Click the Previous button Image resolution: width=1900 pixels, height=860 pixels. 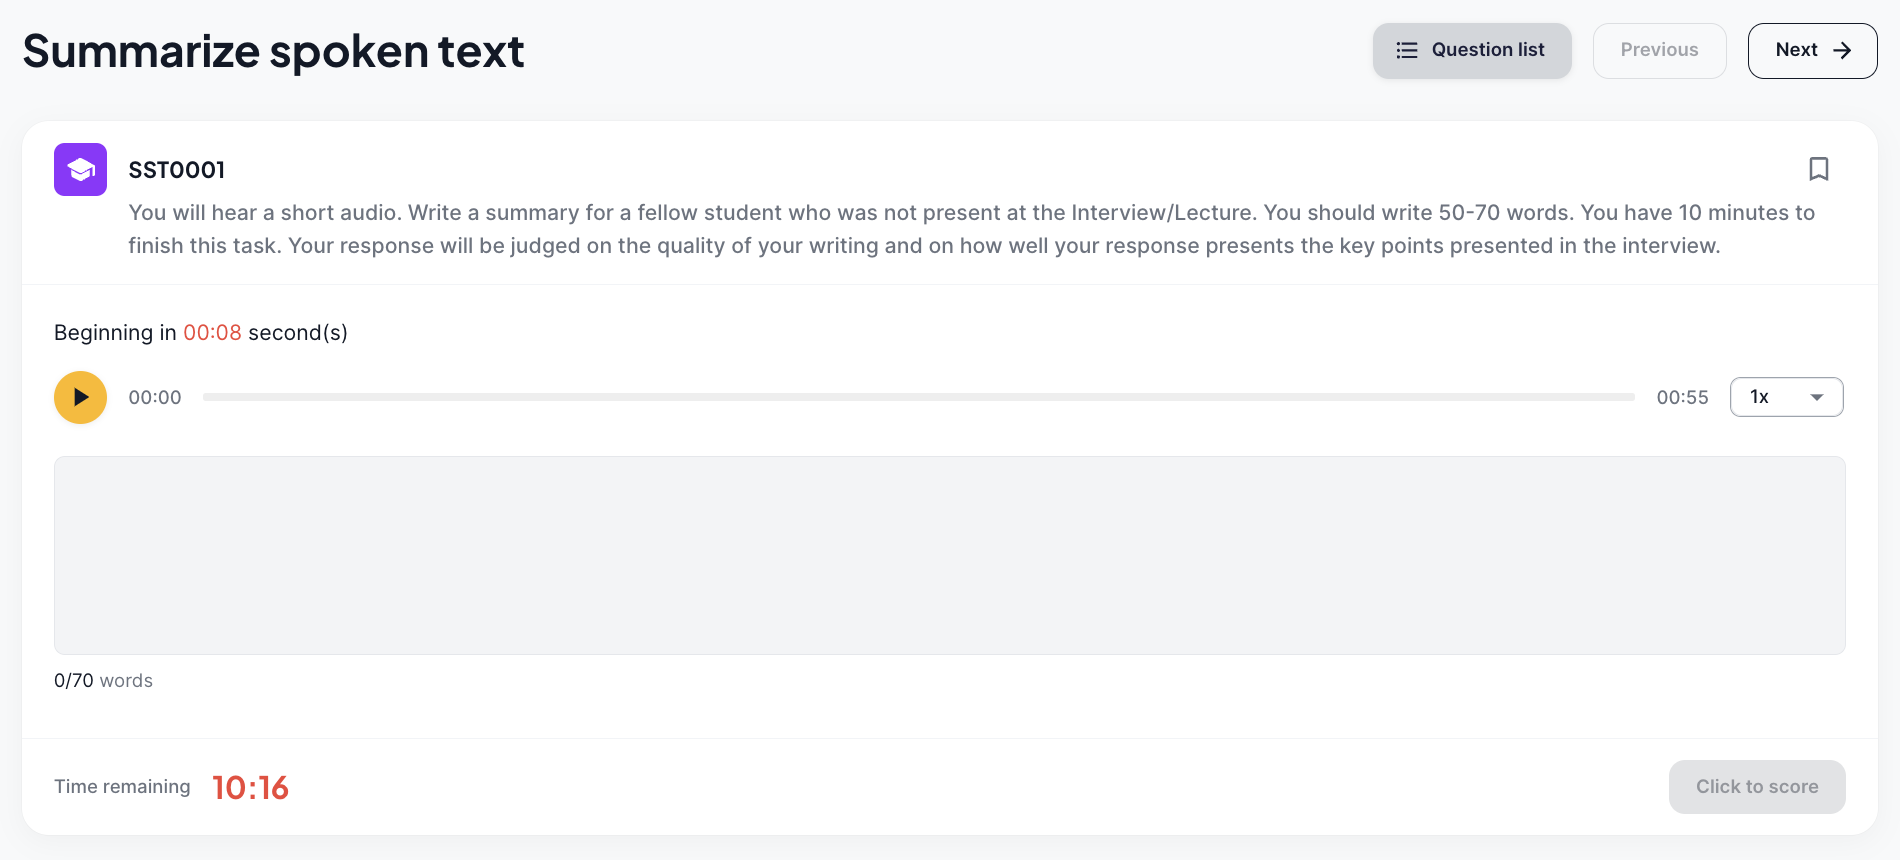pos(1659,50)
